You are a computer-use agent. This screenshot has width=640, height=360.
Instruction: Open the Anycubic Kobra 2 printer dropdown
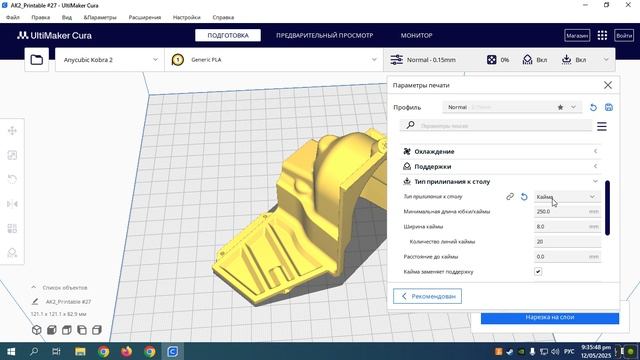pyautogui.click(x=110, y=60)
